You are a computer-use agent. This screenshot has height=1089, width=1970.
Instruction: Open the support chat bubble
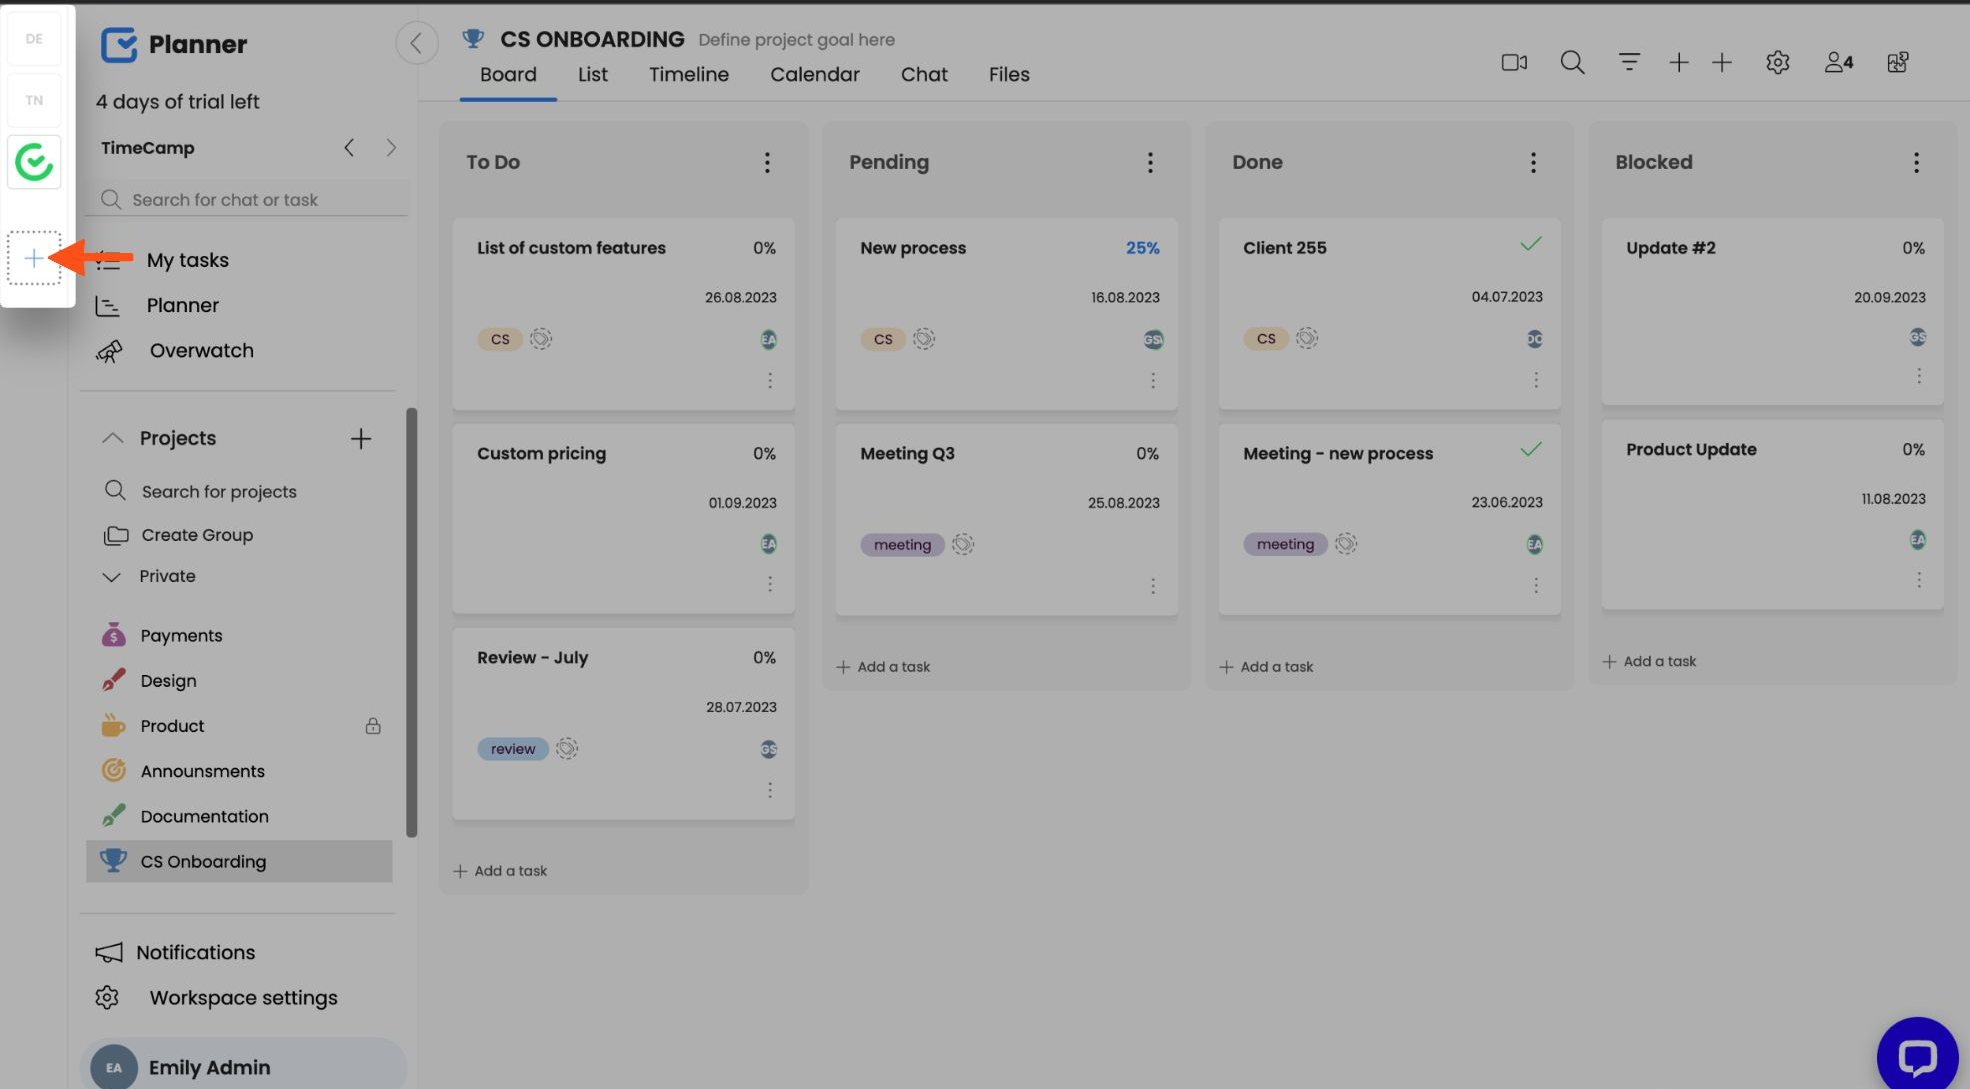point(1916,1056)
